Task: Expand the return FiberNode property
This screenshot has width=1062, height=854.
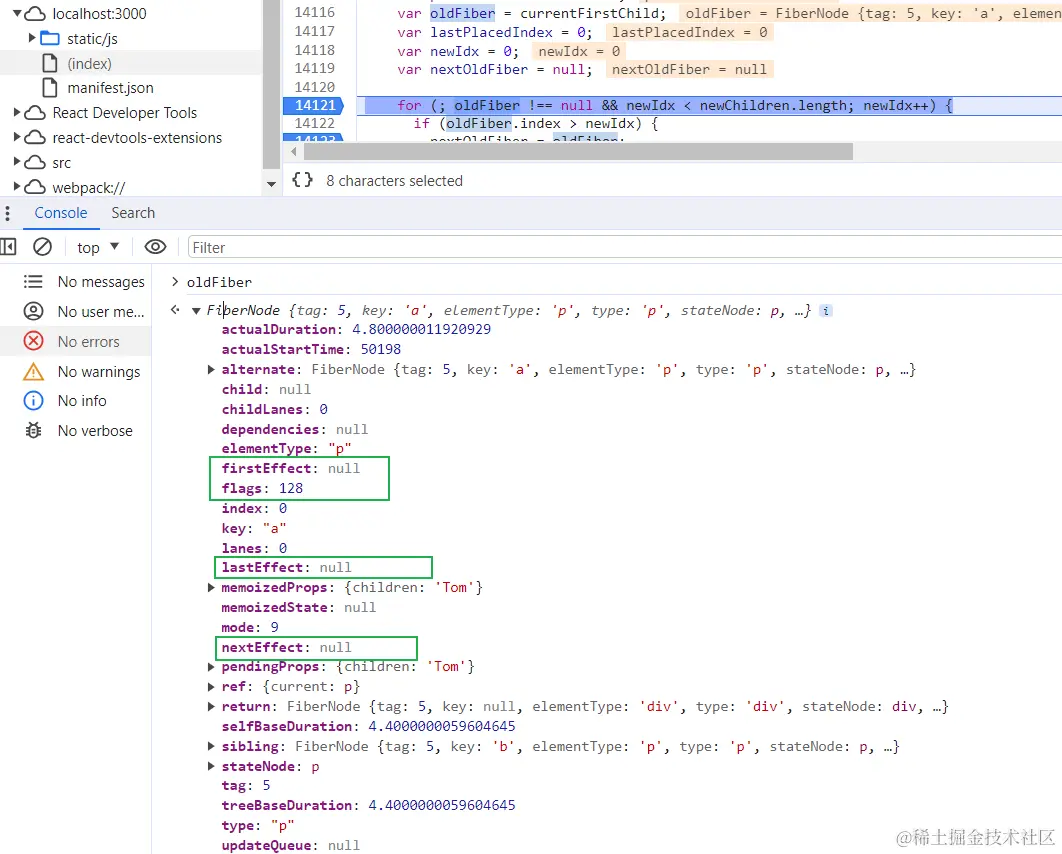Action: coord(211,706)
